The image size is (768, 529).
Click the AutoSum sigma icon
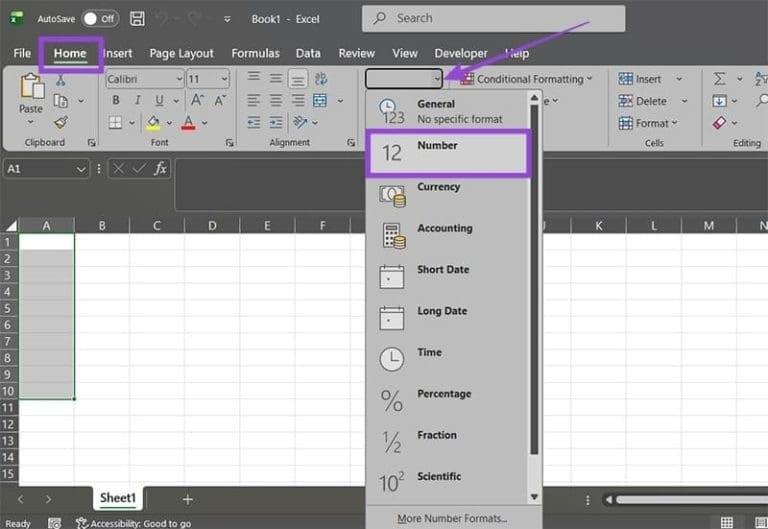point(719,79)
